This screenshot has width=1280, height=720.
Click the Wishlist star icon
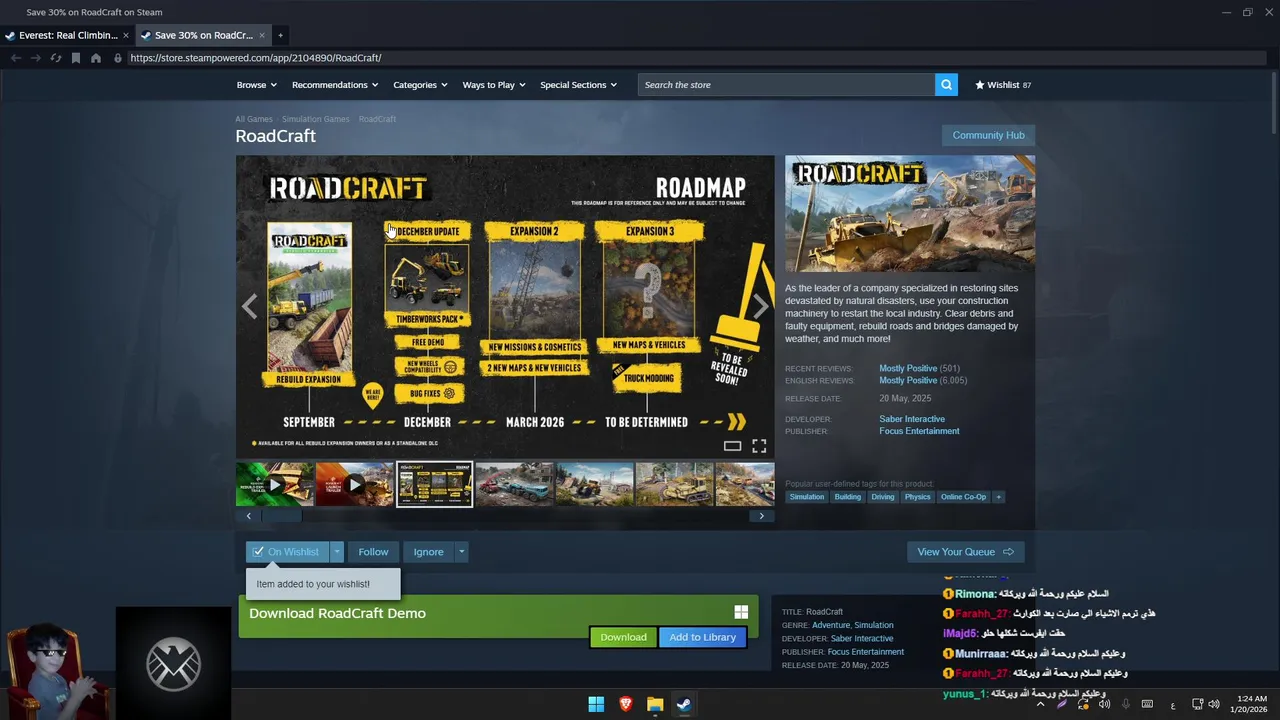[x=980, y=85]
